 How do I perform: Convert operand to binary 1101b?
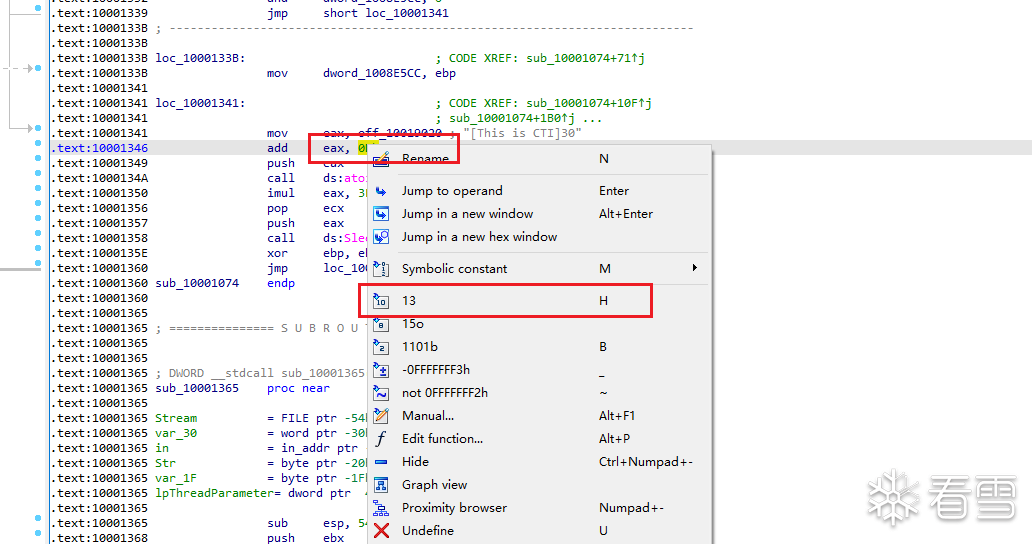[x=419, y=347]
